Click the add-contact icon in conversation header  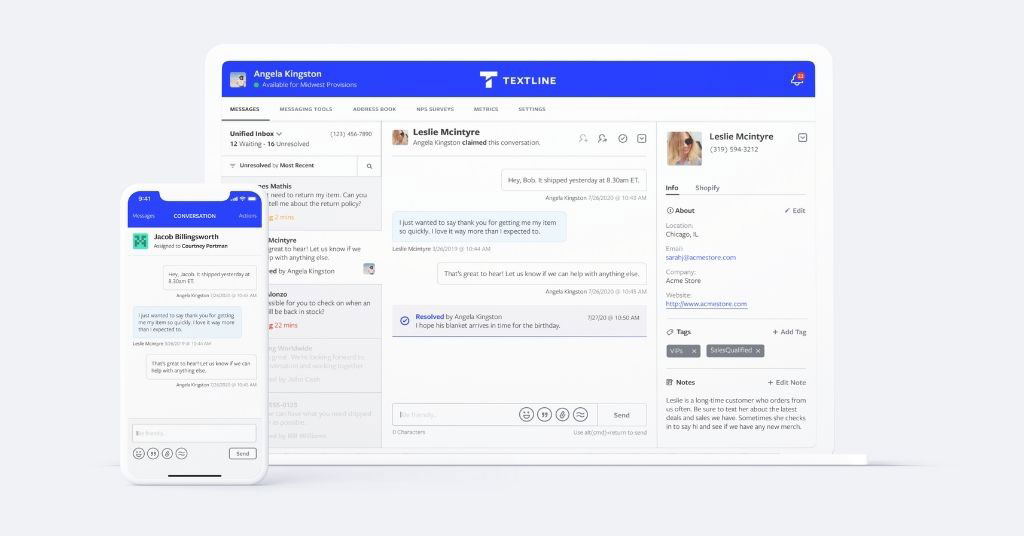pyautogui.click(x=583, y=138)
